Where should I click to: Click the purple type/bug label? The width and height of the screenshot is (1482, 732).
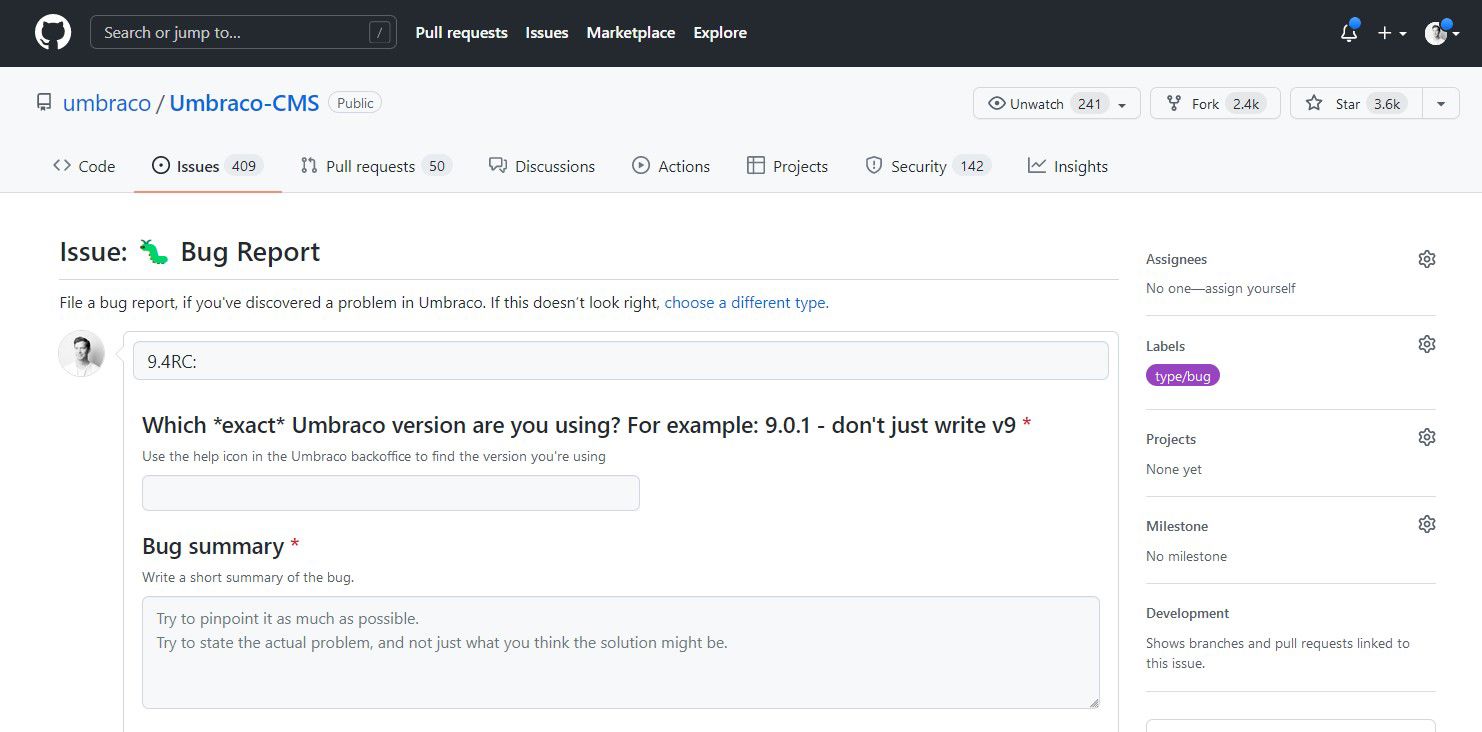[1182, 376]
